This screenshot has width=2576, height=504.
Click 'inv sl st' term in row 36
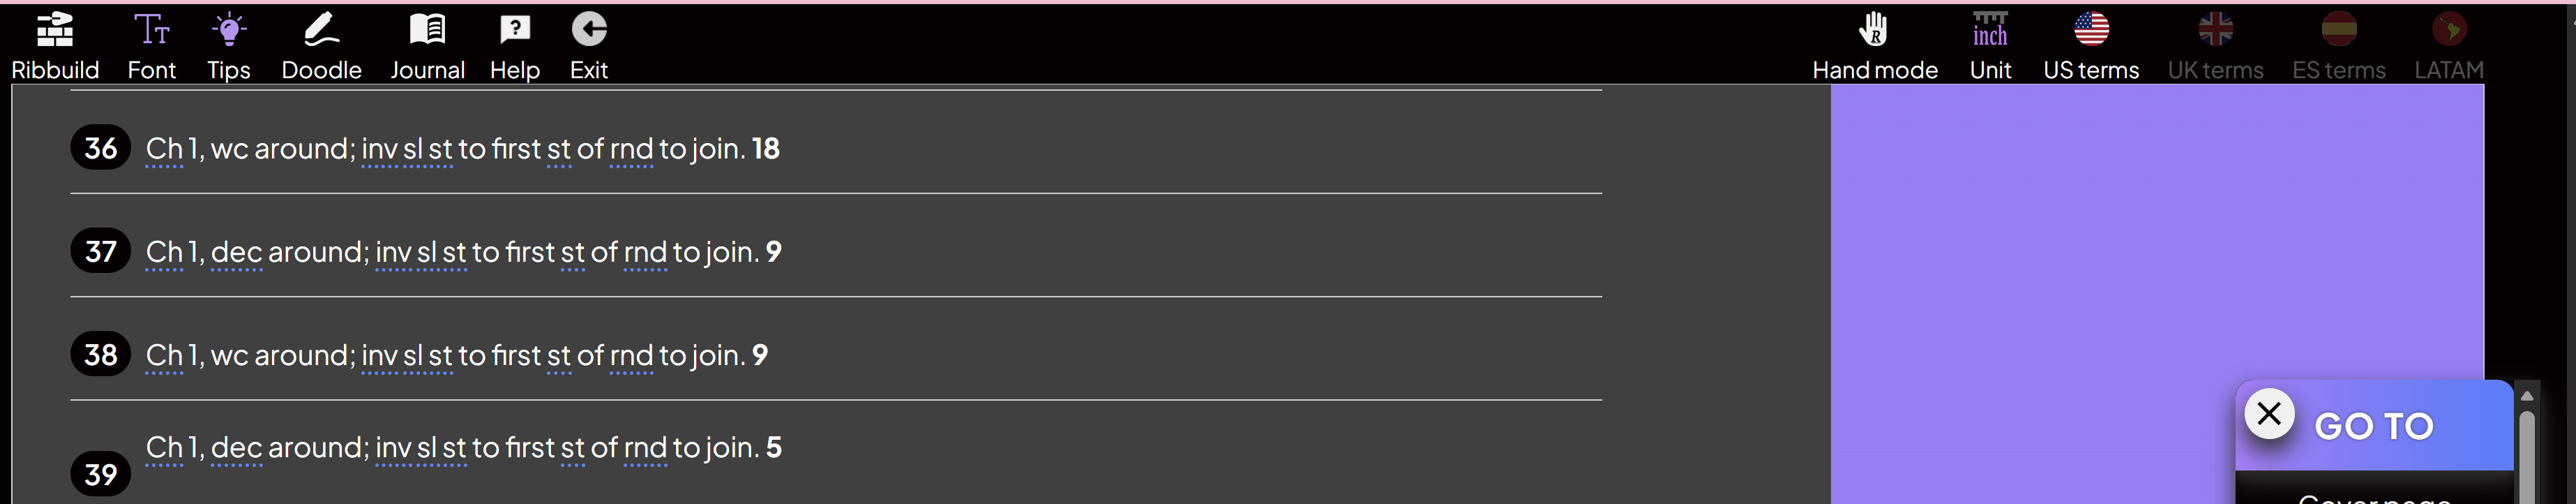coord(407,149)
